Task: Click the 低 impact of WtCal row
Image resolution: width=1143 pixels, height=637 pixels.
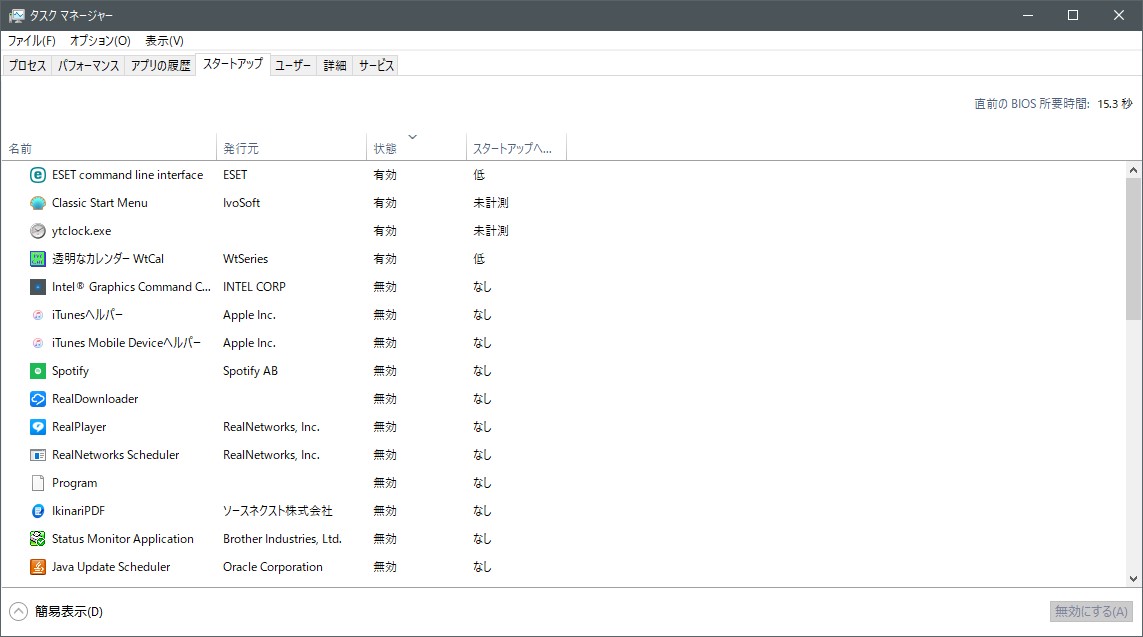Action: point(479,259)
